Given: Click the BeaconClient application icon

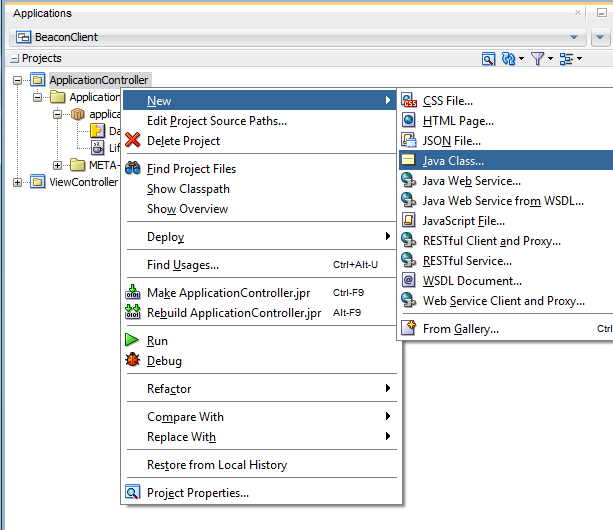Looking at the screenshot, I should (x=23, y=37).
